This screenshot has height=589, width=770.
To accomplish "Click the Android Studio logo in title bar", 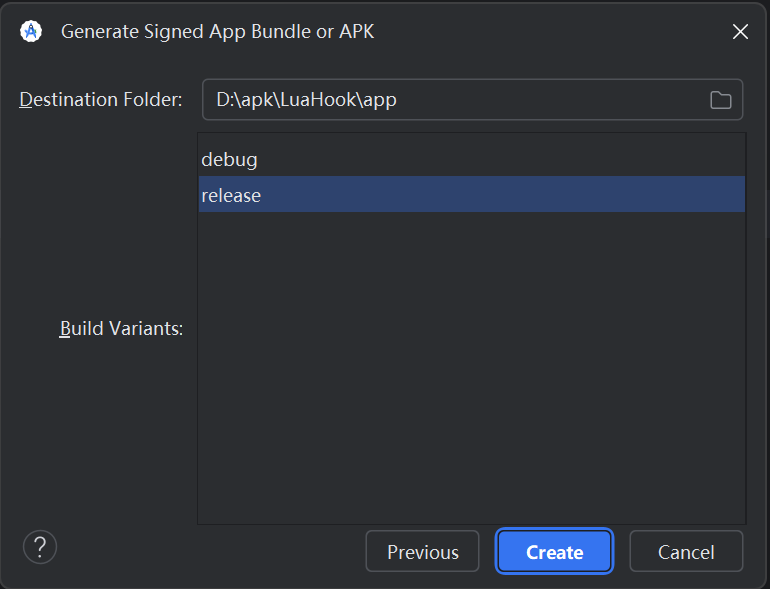I will coord(31,31).
